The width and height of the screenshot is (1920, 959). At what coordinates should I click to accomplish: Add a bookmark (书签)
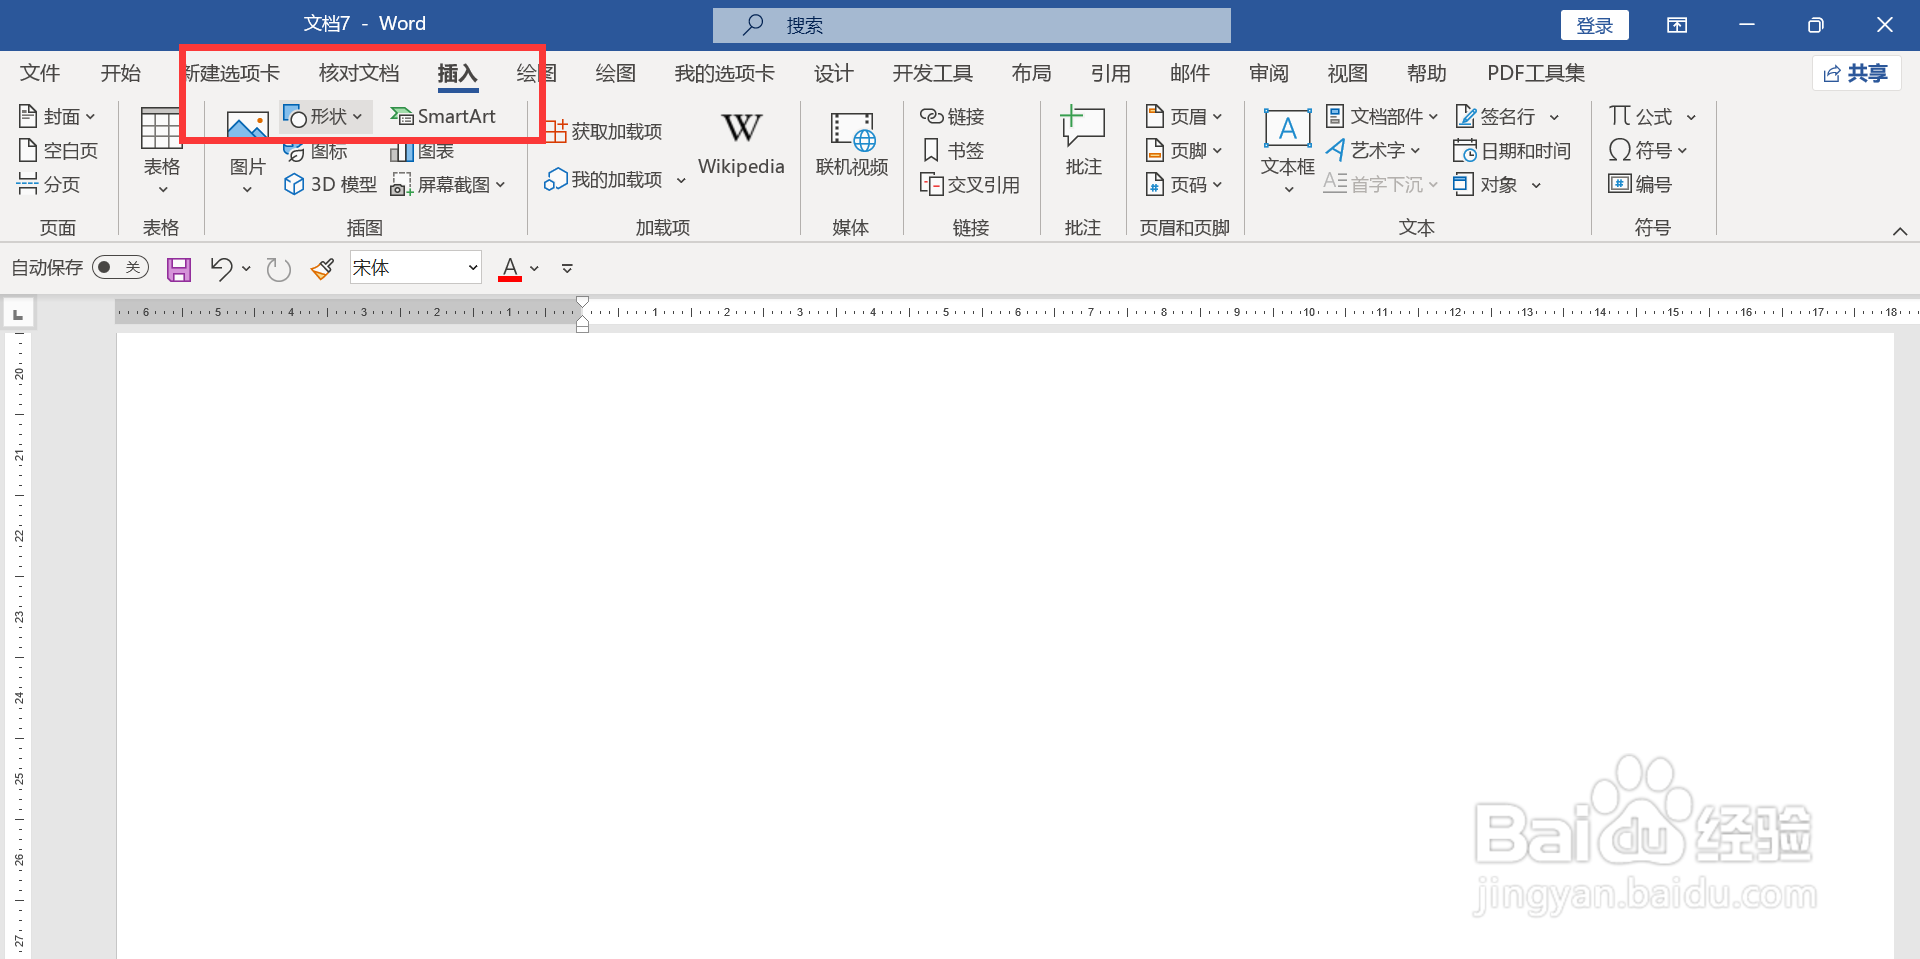952,151
